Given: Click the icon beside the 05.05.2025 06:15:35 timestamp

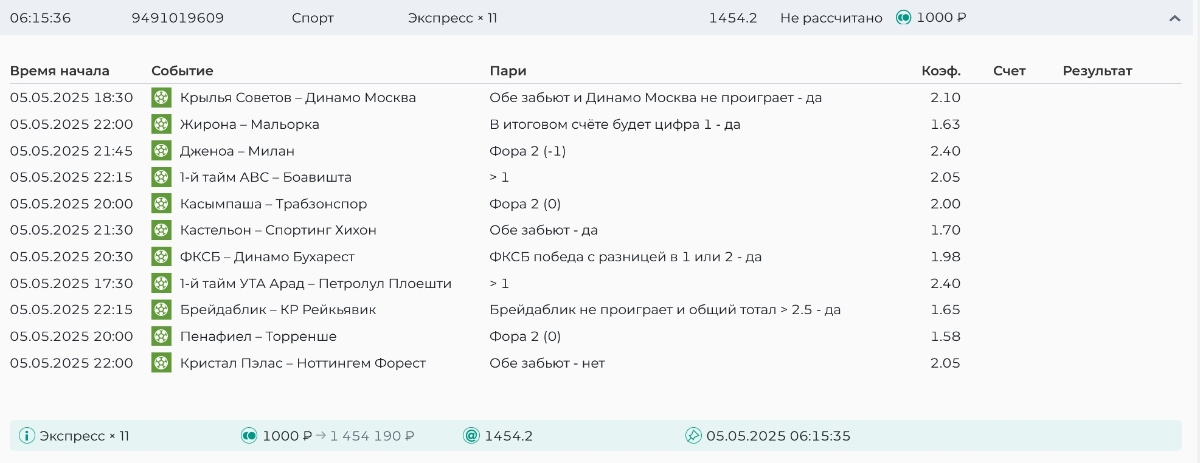Looking at the screenshot, I should 693,436.
